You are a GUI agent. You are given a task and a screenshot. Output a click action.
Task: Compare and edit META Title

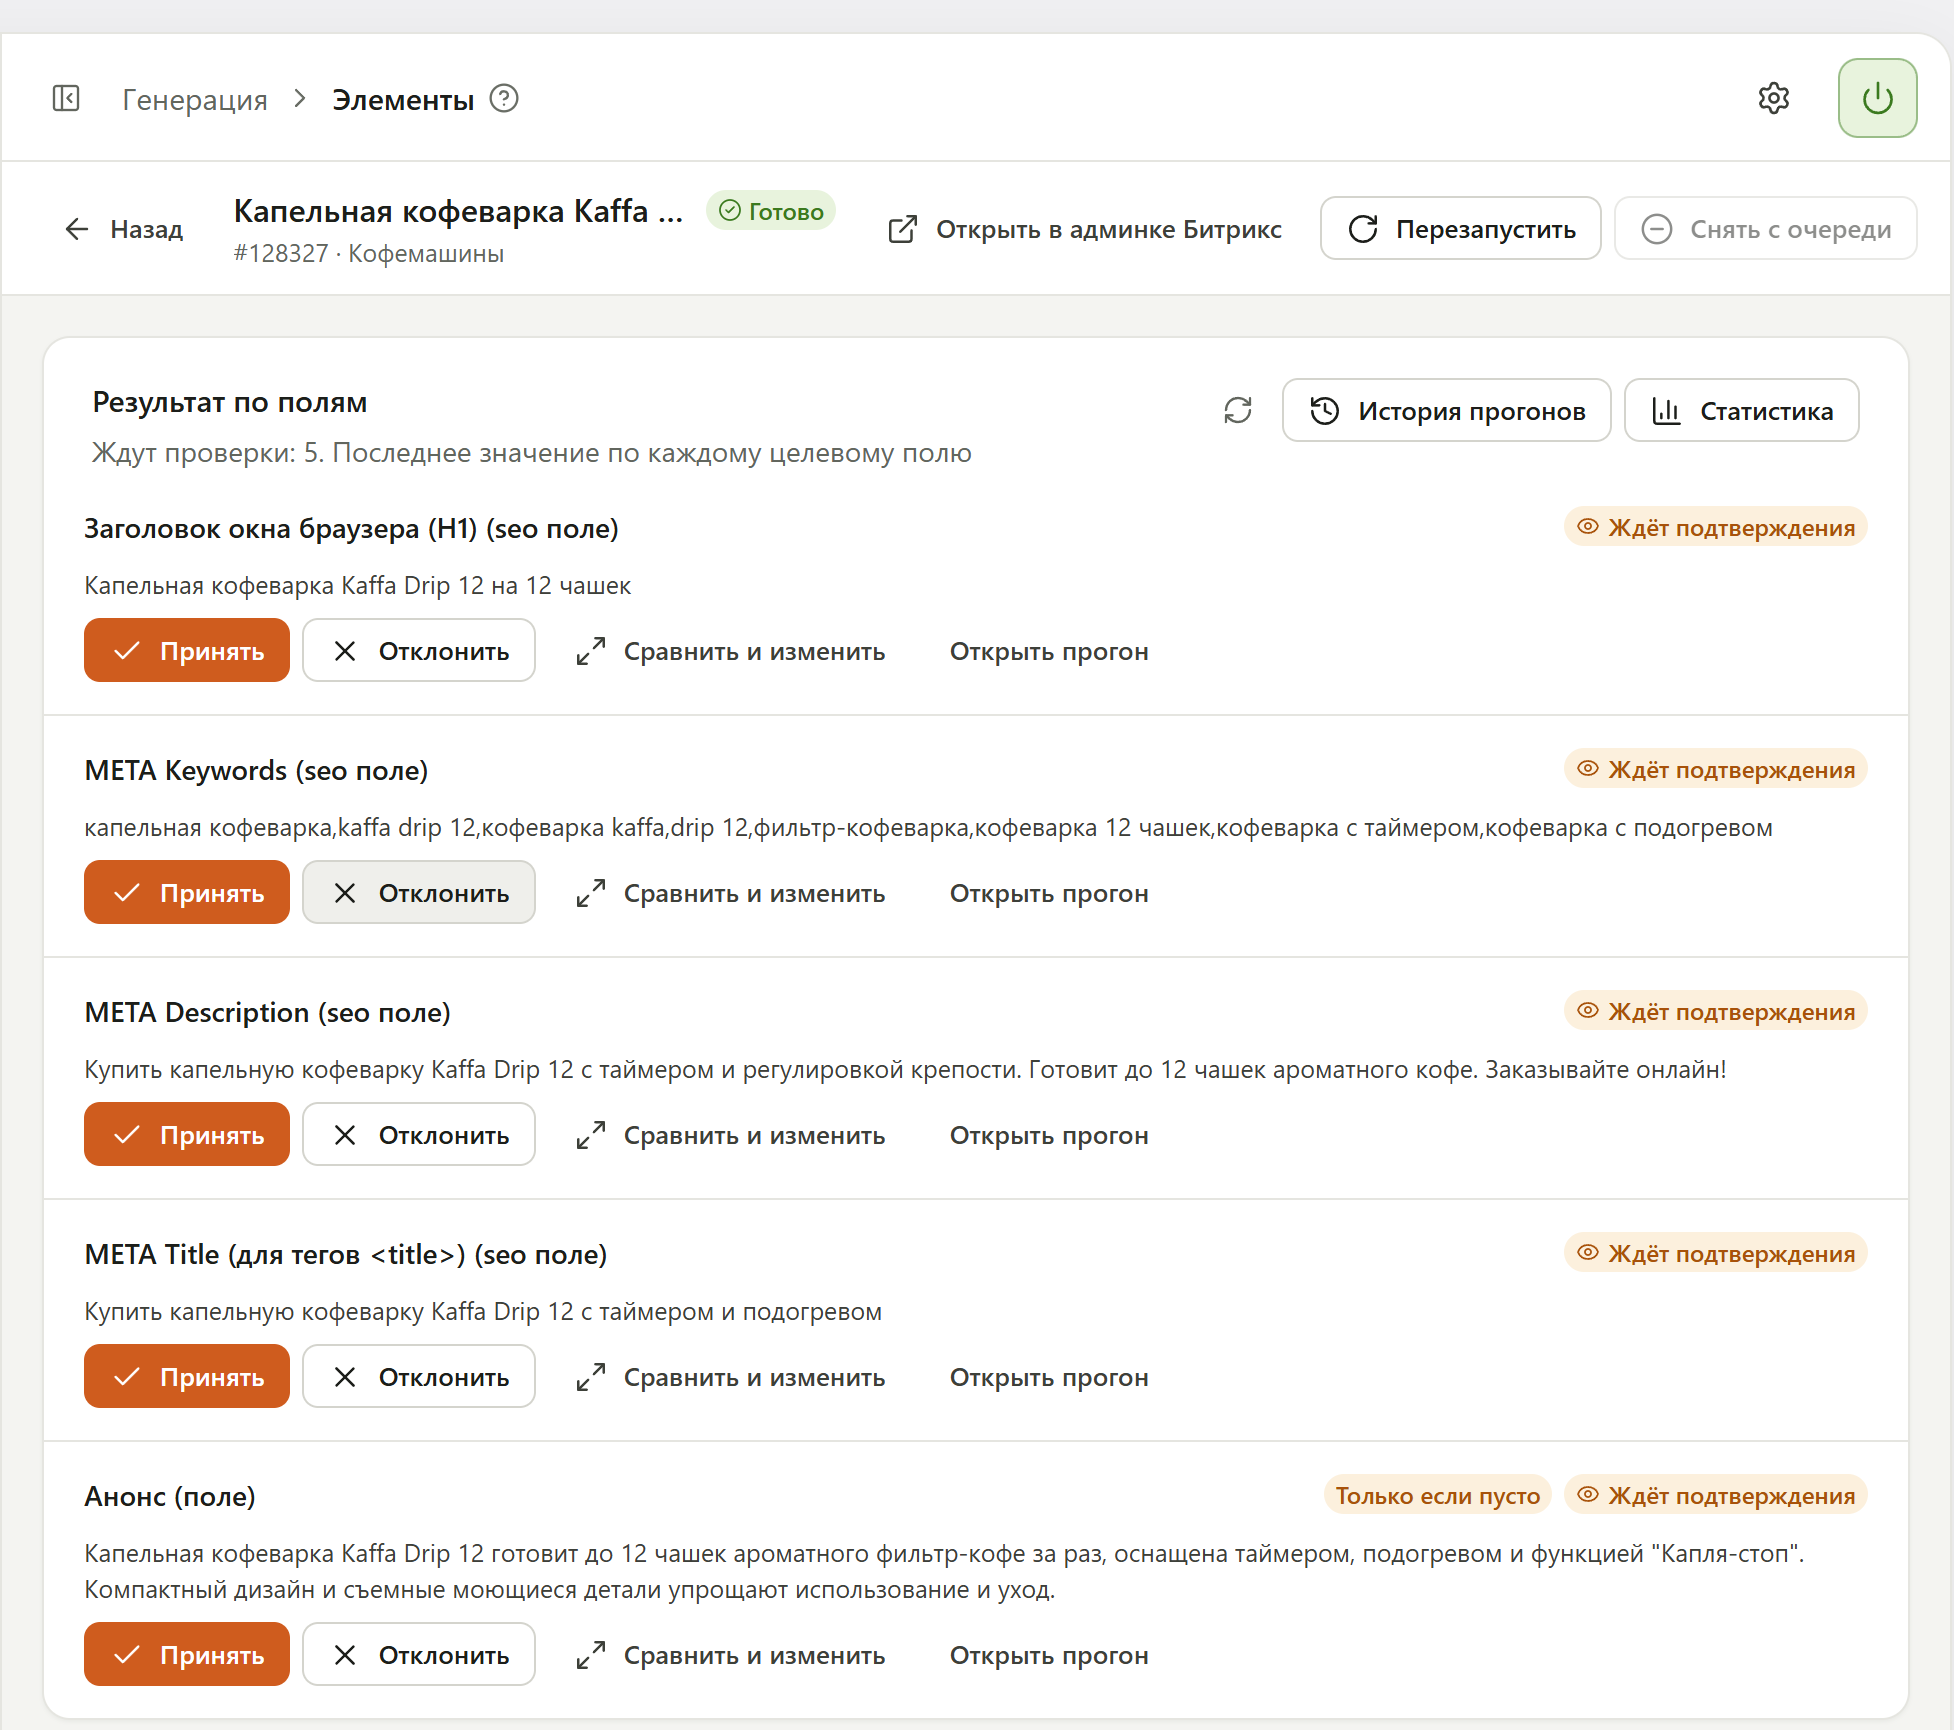730,1377
